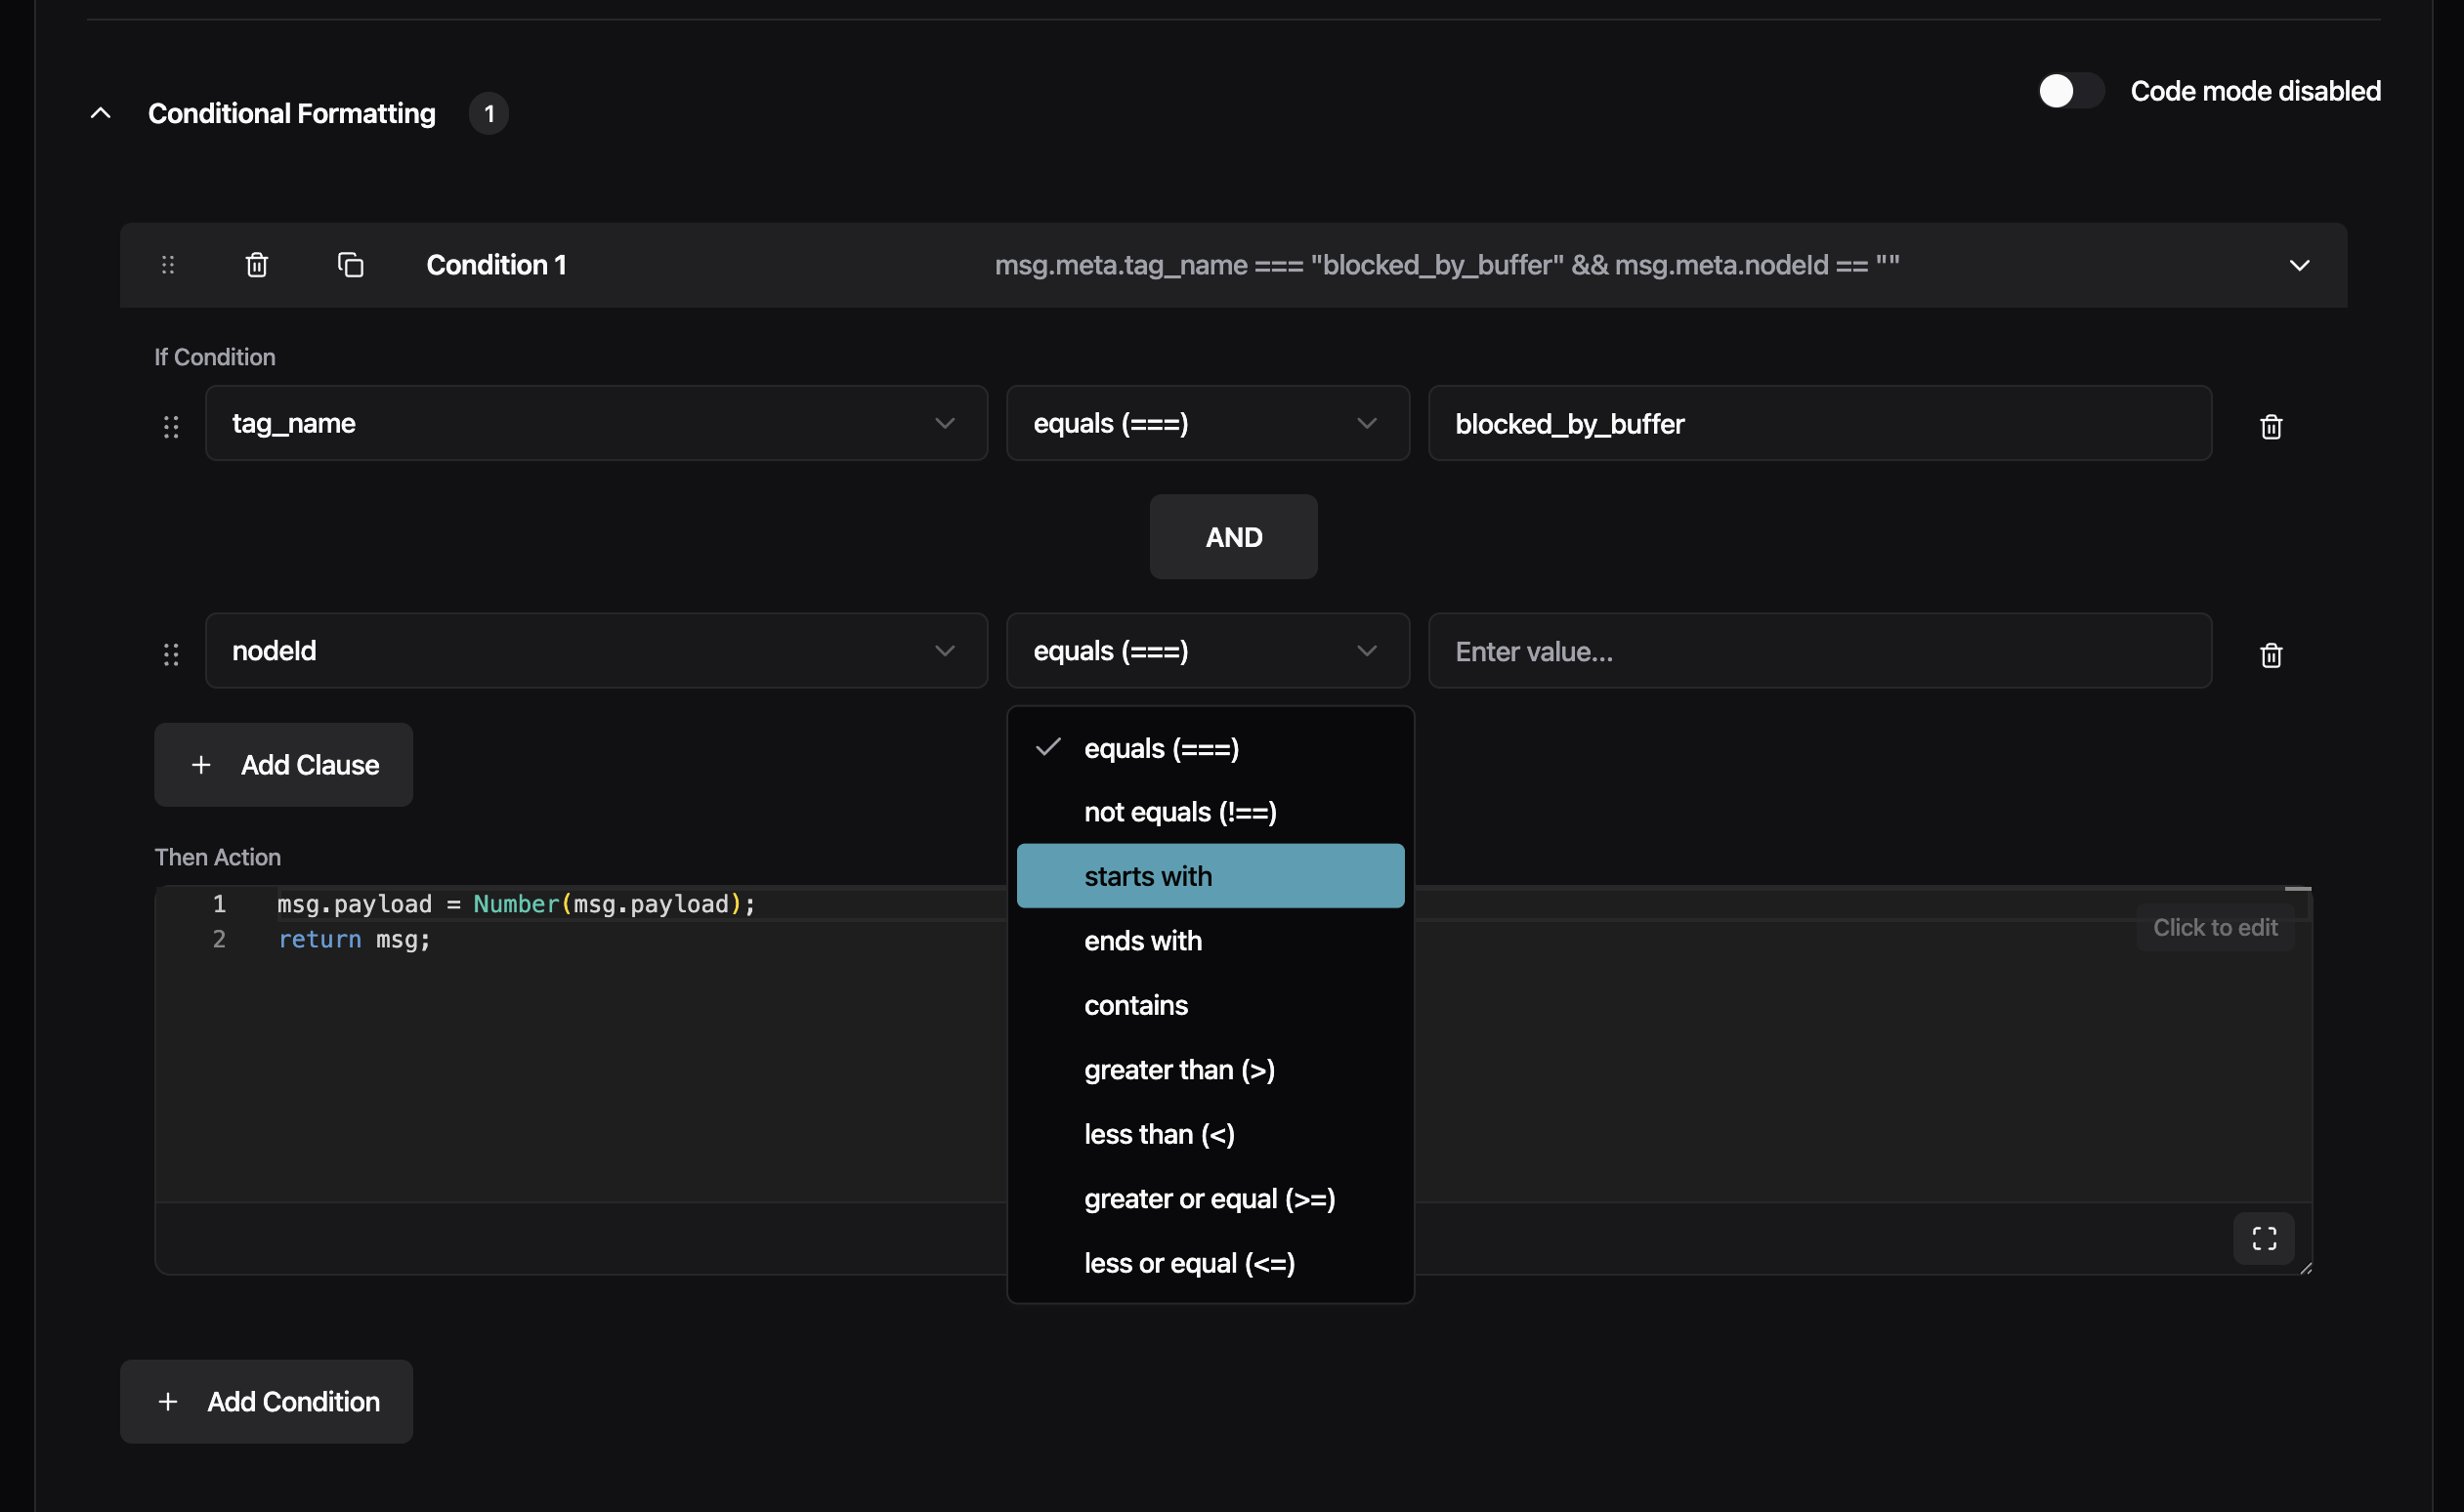Choose the 'starts with' operator

(x=1210, y=876)
